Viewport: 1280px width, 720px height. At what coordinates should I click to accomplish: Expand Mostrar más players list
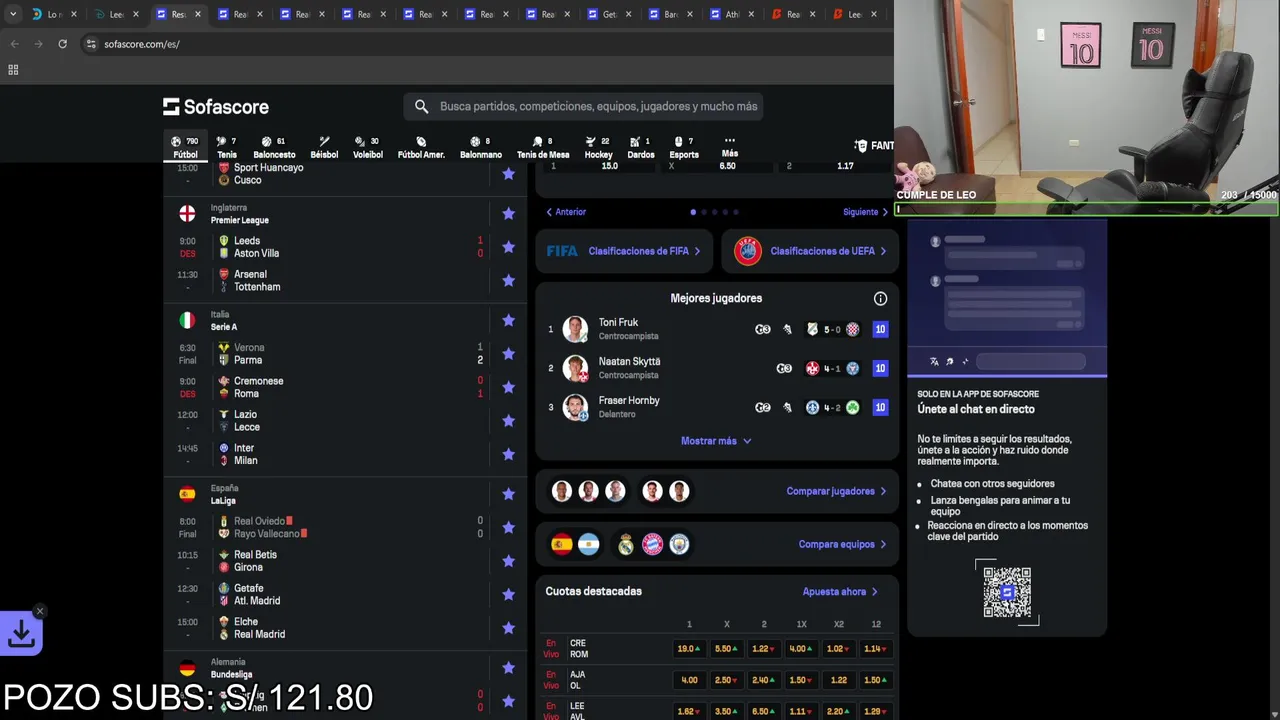tap(716, 441)
